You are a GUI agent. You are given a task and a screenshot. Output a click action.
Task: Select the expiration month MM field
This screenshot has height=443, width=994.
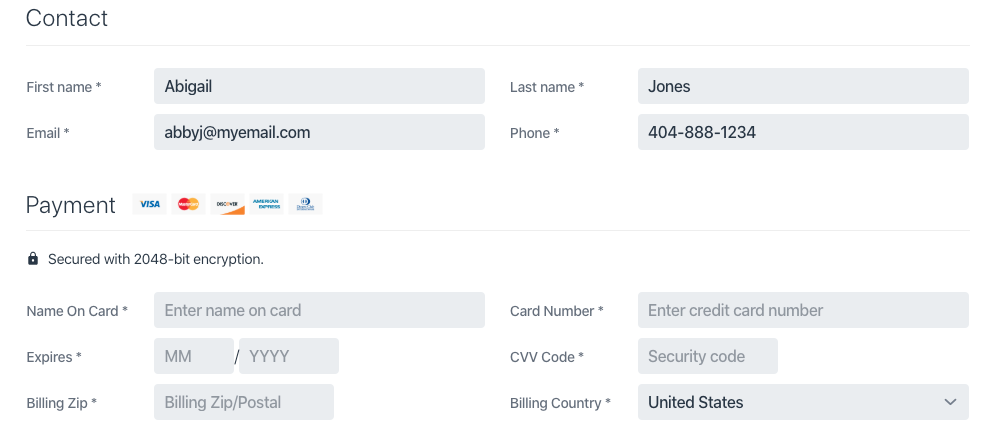[x=193, y=356]
